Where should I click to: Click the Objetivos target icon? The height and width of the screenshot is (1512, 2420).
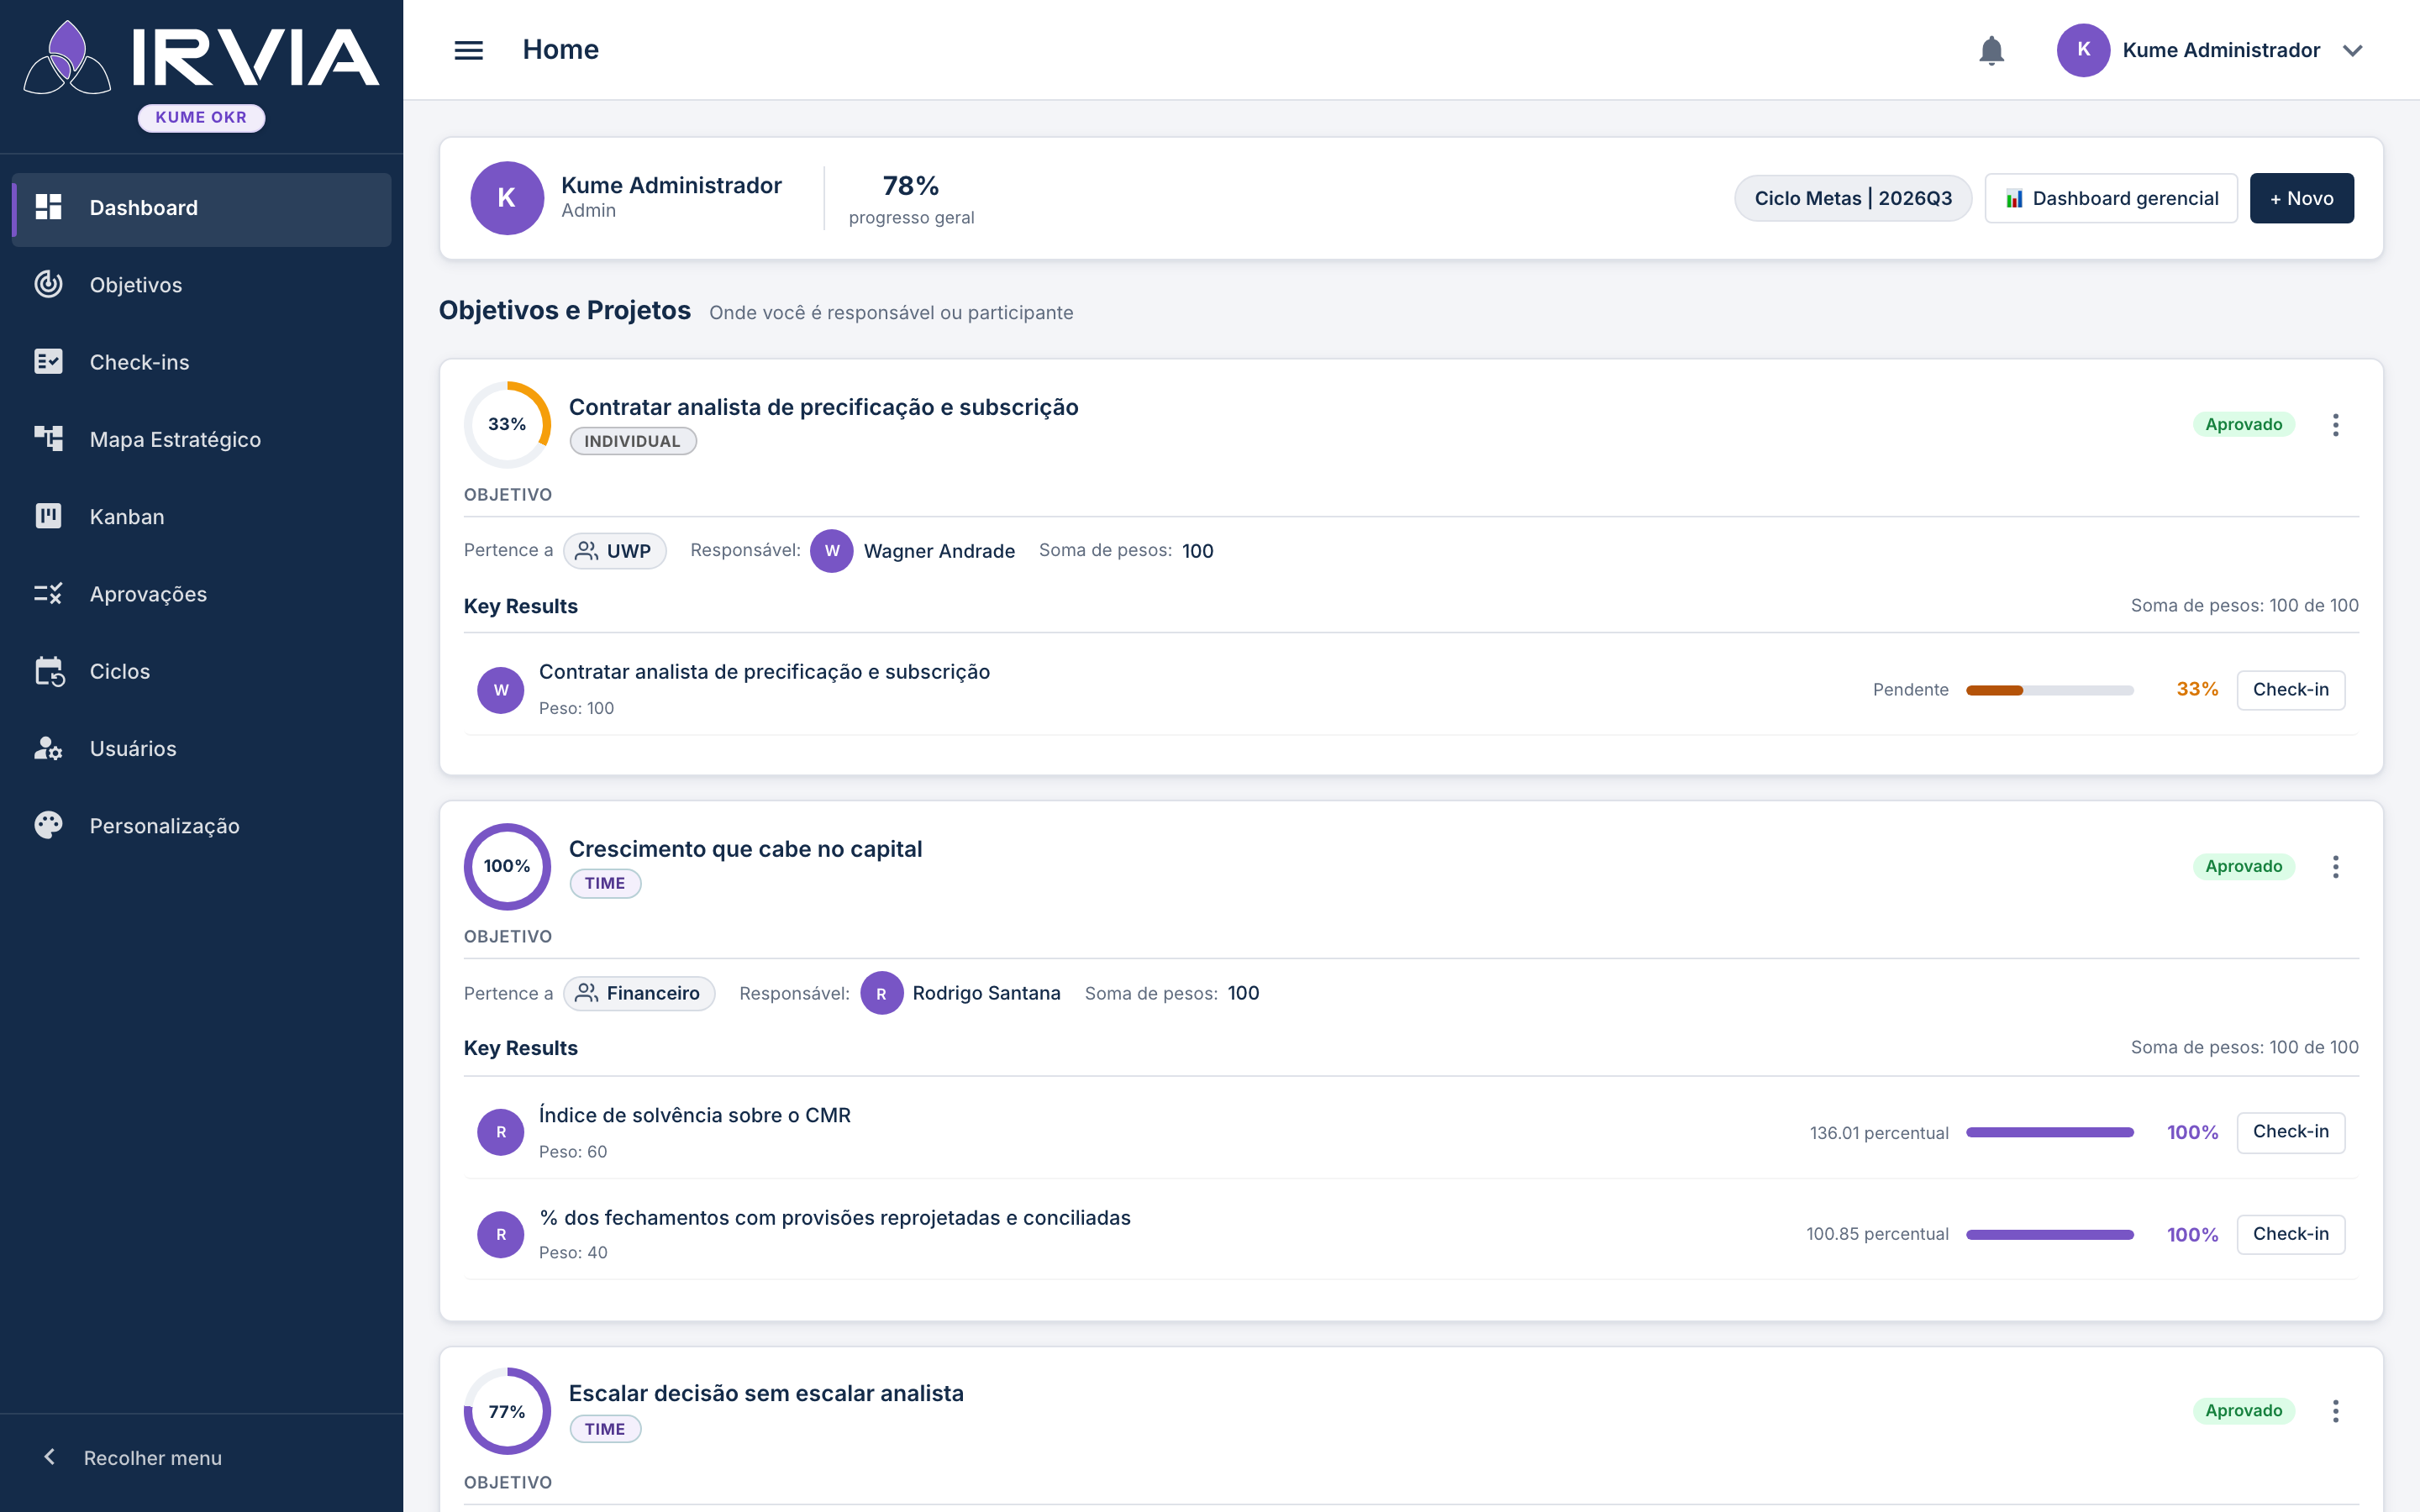tap(48, 284)
